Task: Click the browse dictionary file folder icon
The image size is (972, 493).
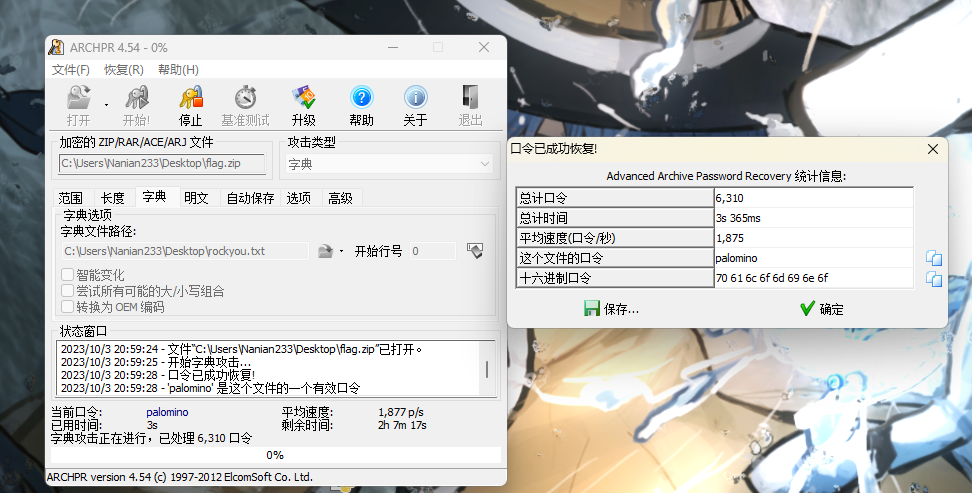Action: (325, 251)
